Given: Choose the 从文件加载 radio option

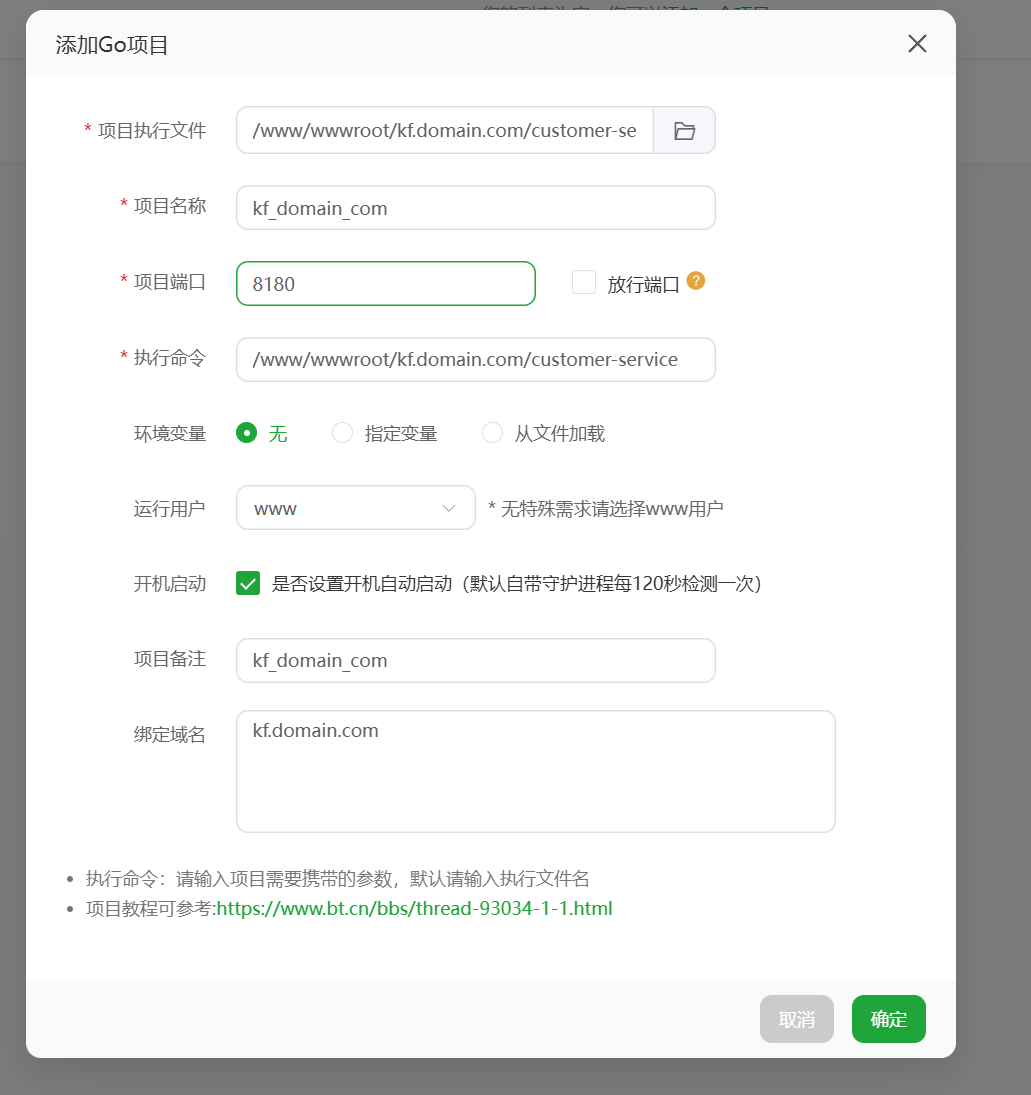Looking at the screenshot, I should (493, 433).
